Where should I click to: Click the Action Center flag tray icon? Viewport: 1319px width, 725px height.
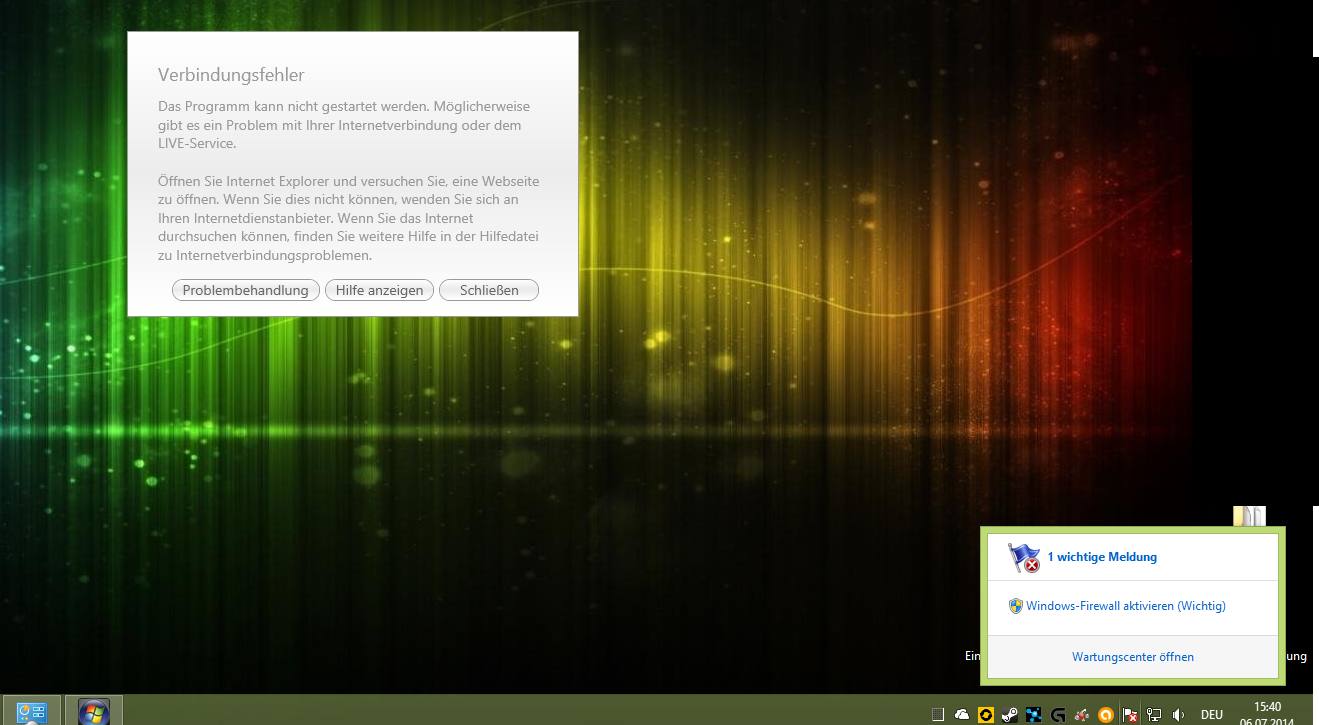click(1130, 715)
